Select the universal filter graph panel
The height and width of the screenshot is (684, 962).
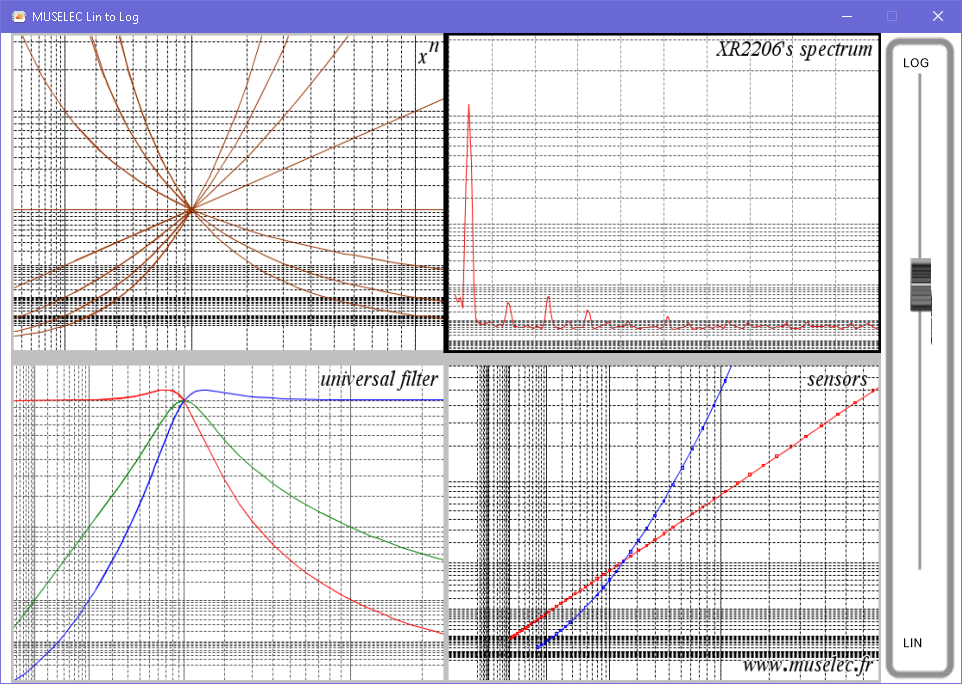tap(228, 523)
